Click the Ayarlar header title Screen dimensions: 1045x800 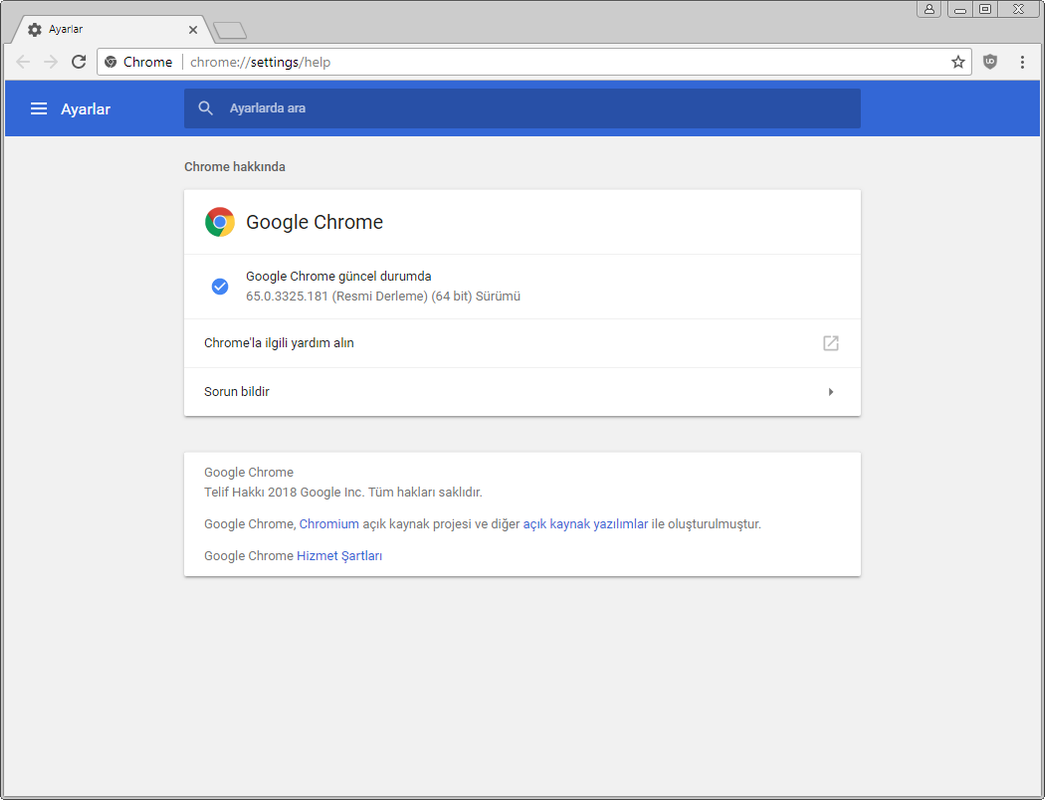(85, 109)
